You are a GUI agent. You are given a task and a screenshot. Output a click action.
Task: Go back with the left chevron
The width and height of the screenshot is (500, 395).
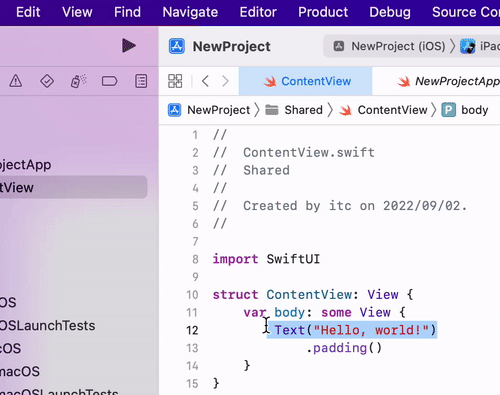pos(205,81)
